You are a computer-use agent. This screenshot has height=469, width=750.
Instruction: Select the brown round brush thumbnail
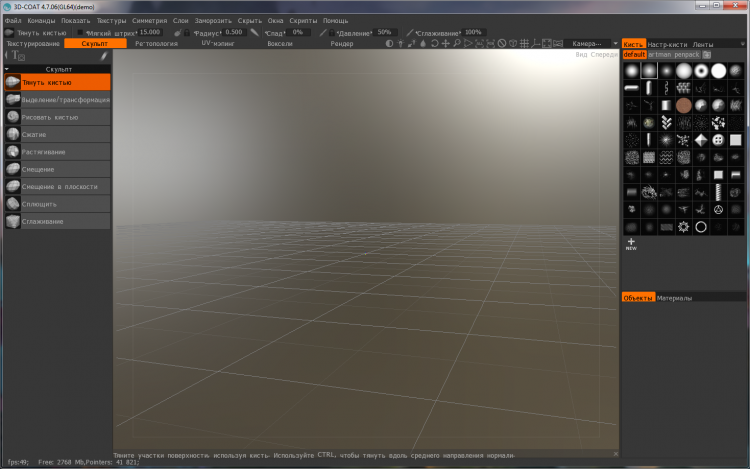tap(684, 105)
